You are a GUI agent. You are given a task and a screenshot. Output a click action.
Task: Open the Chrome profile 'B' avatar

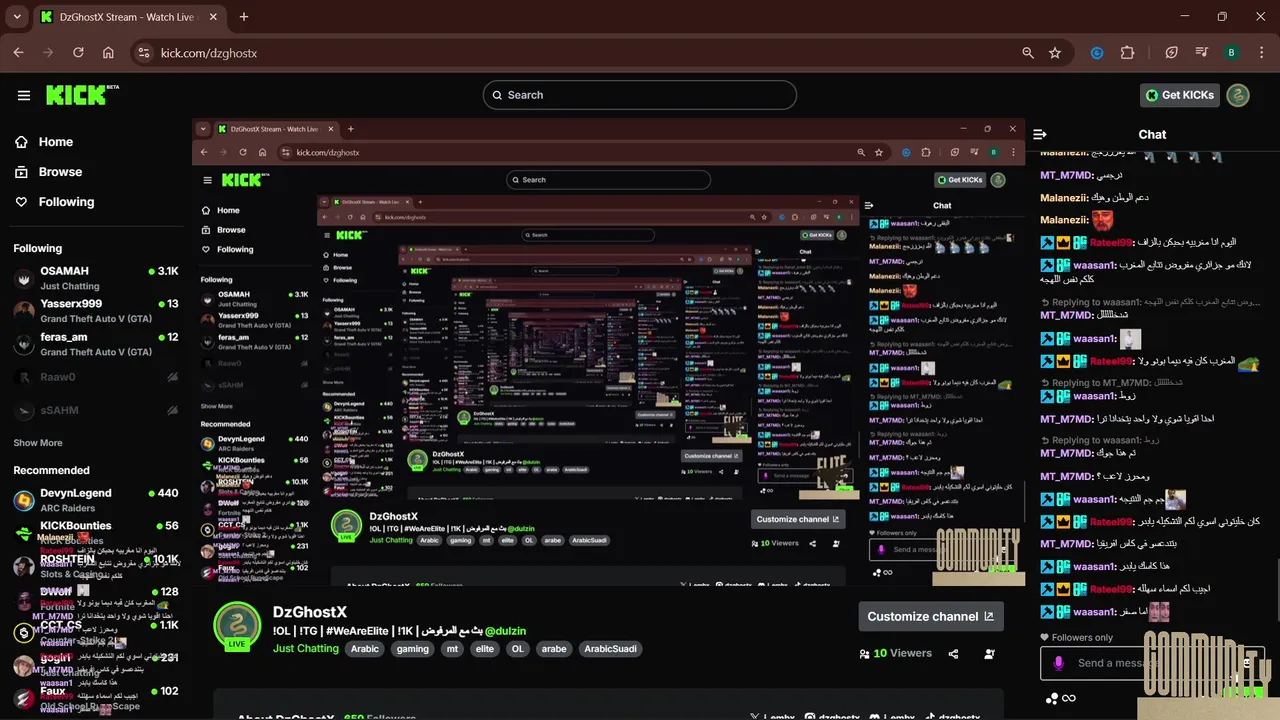pyautogui.click(x=1231, y=53)
